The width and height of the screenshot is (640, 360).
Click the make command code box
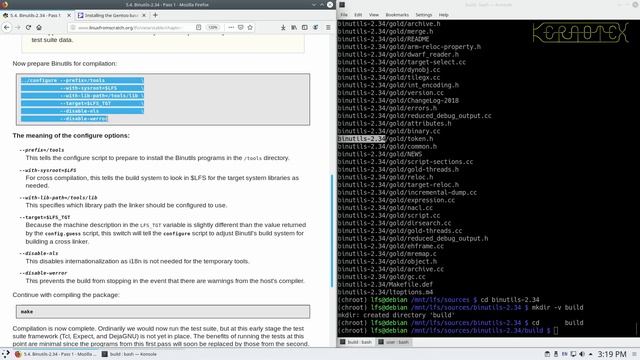pos(163,311)
